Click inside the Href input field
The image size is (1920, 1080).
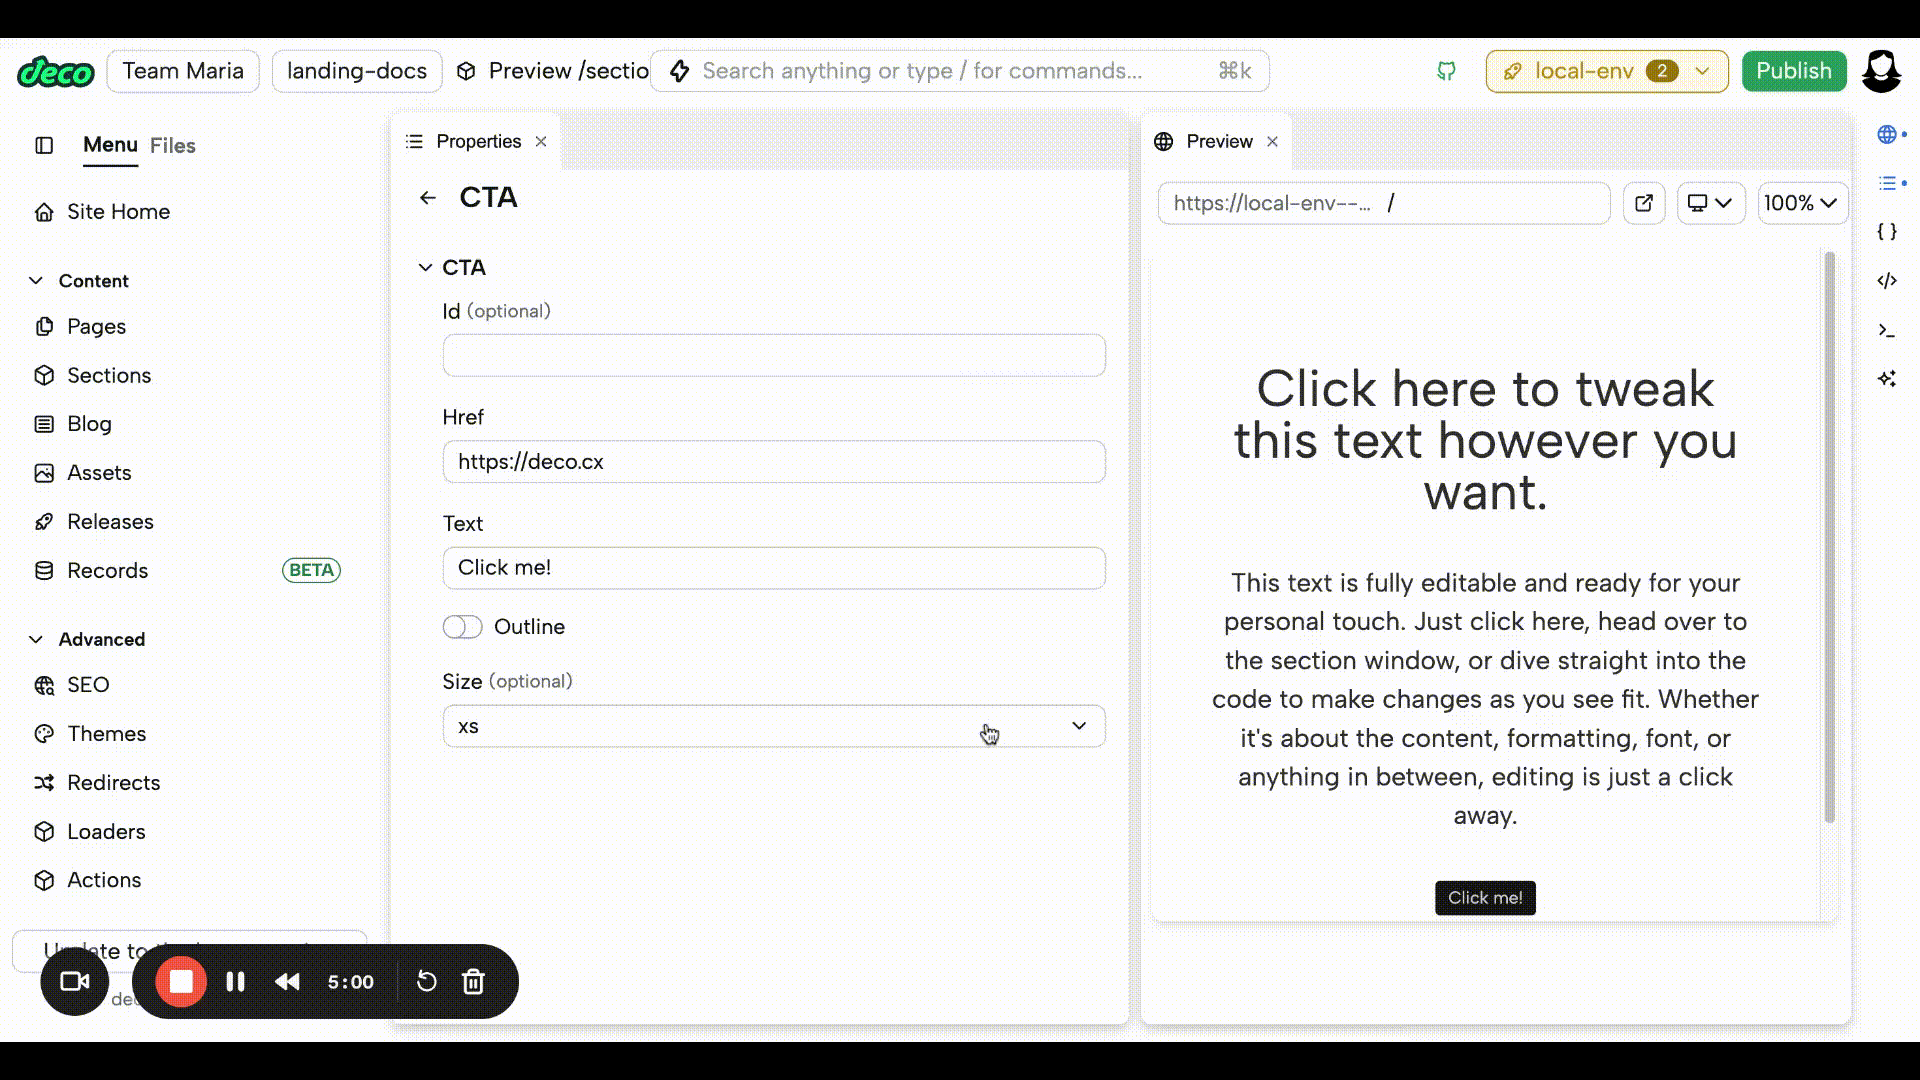coord(773,461)
